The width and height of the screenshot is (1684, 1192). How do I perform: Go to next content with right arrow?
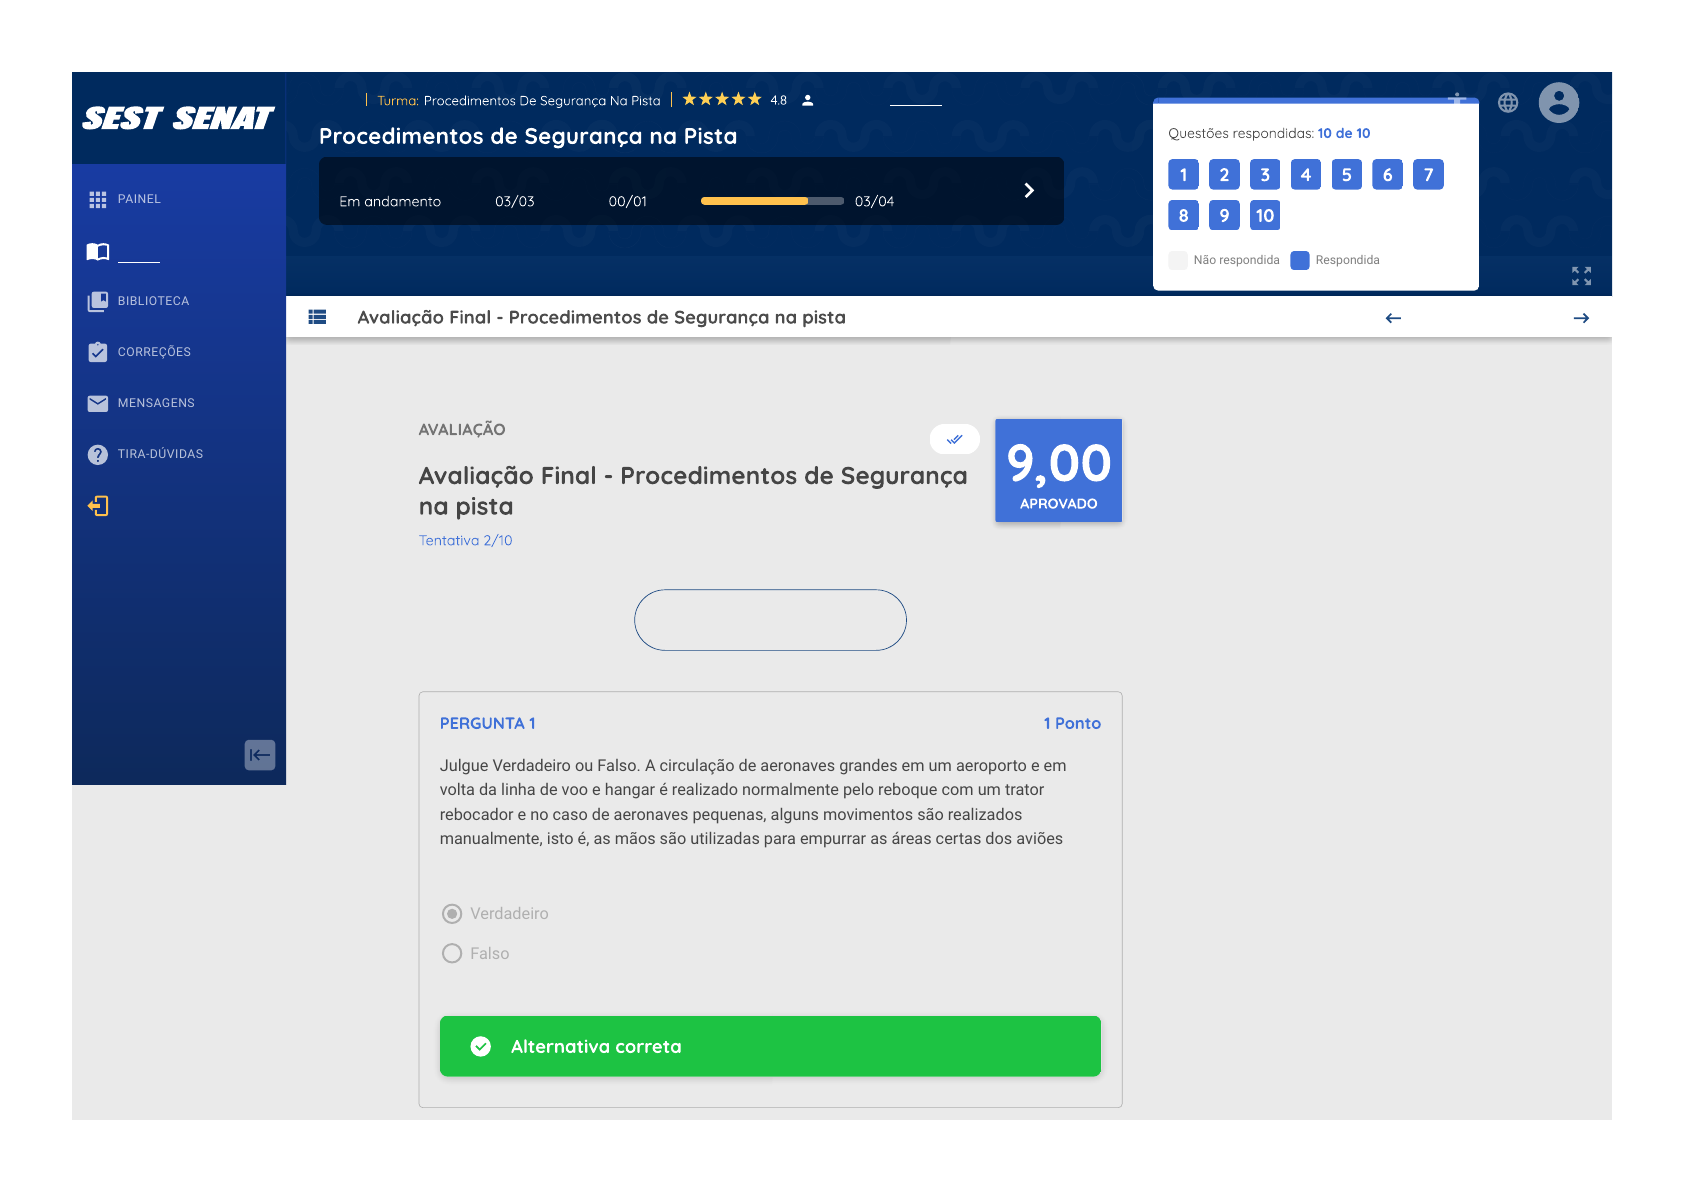click(1581, 318)
